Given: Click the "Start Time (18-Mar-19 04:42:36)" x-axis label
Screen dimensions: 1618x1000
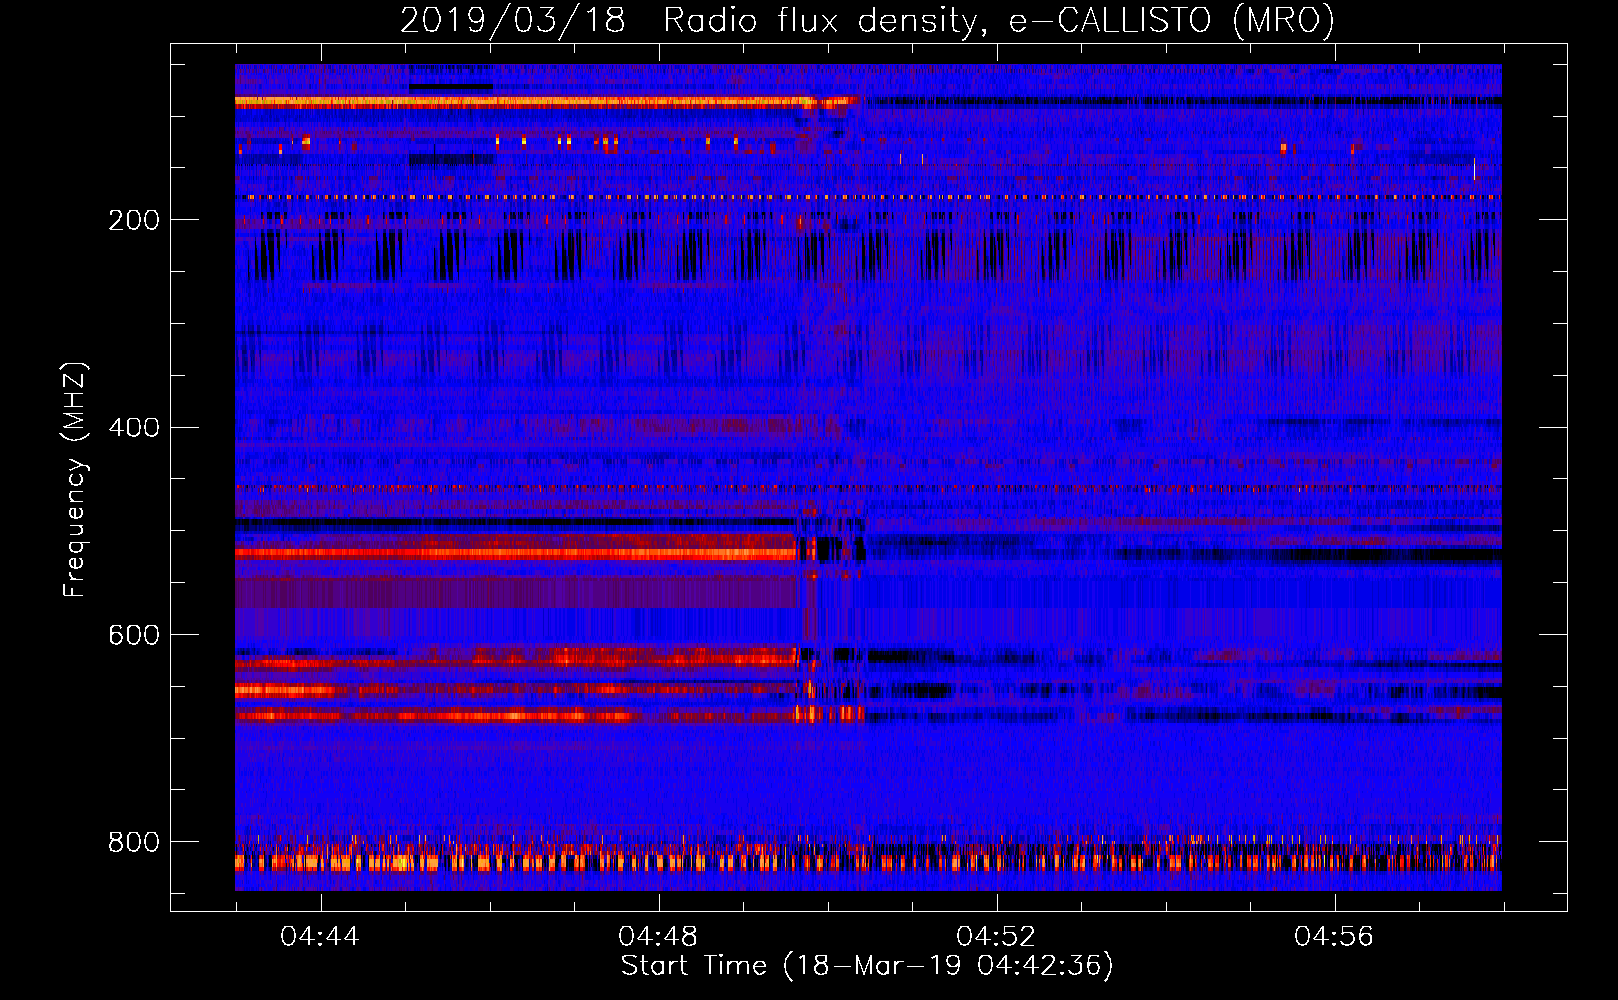Looking at the screenshot, I should click(867, 965).
